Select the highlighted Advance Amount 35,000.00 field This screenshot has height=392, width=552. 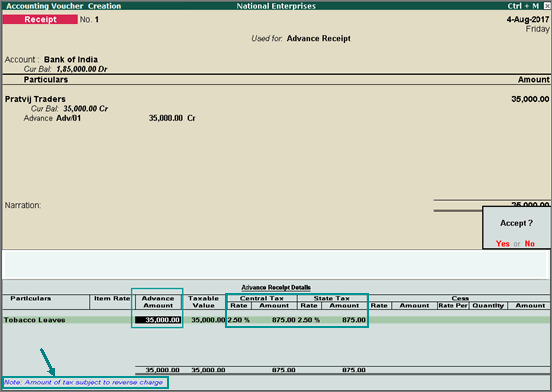coord(158,320)
